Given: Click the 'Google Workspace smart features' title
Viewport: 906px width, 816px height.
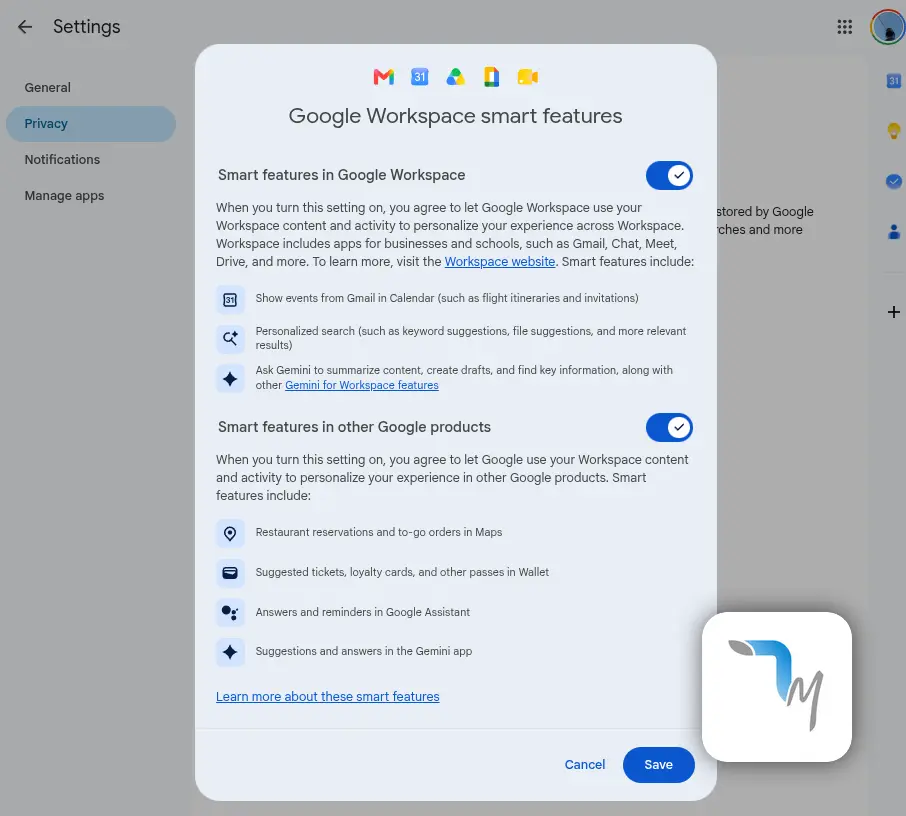Looking at the screenshot, I should pos(455,116).
